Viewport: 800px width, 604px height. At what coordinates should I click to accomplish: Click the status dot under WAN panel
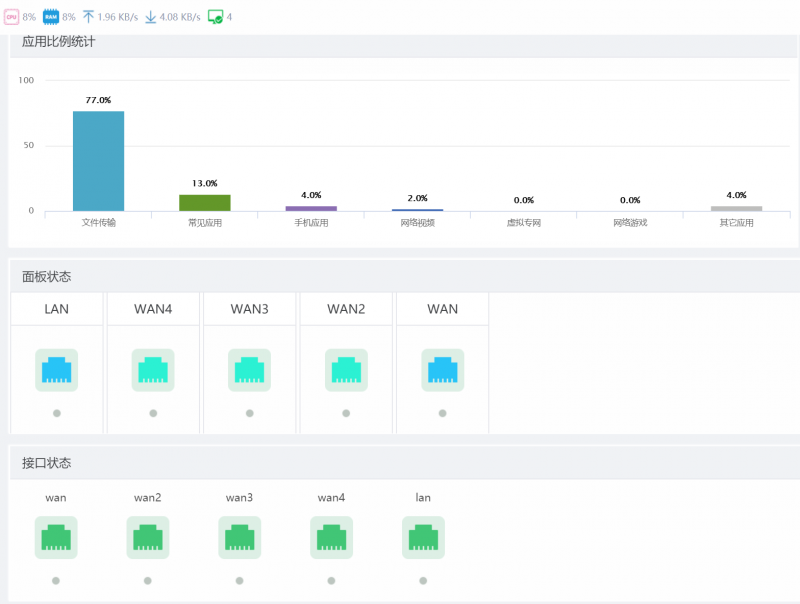(x=443, y=413)
